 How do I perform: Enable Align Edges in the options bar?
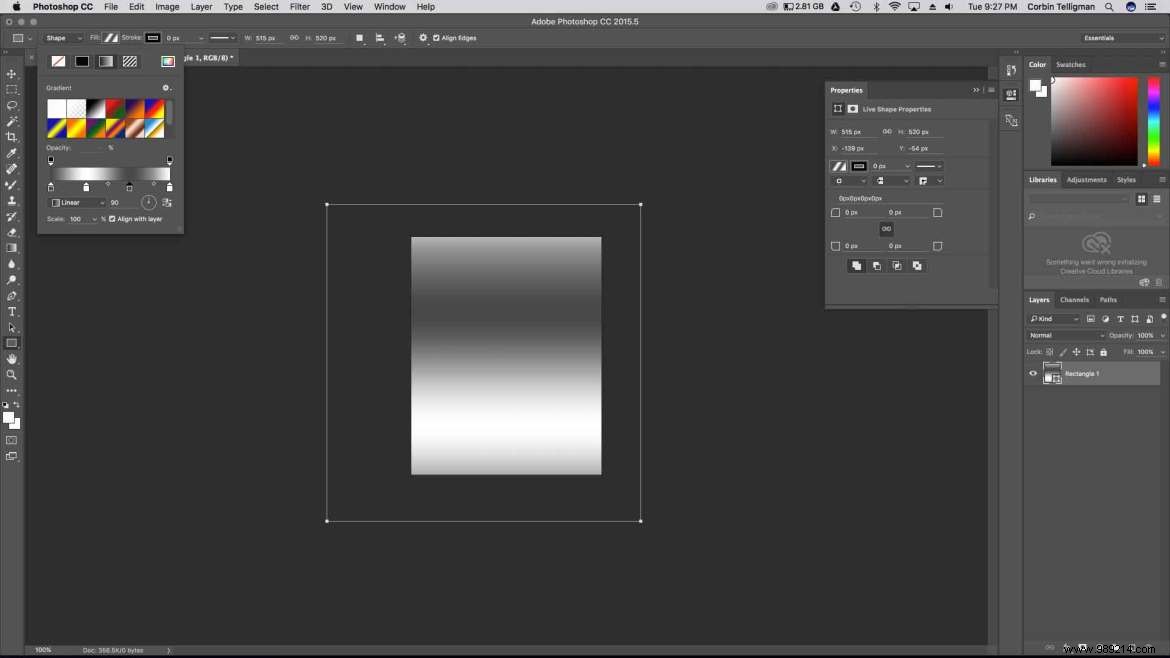[x=436, y=38]
